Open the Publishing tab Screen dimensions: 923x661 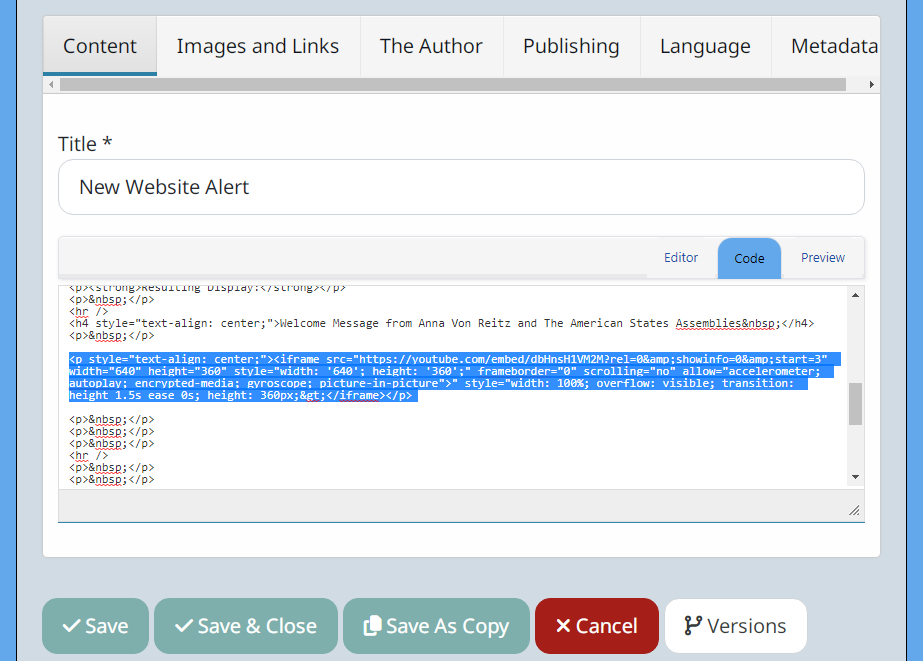pyautogui.click(x=571, y=46)
